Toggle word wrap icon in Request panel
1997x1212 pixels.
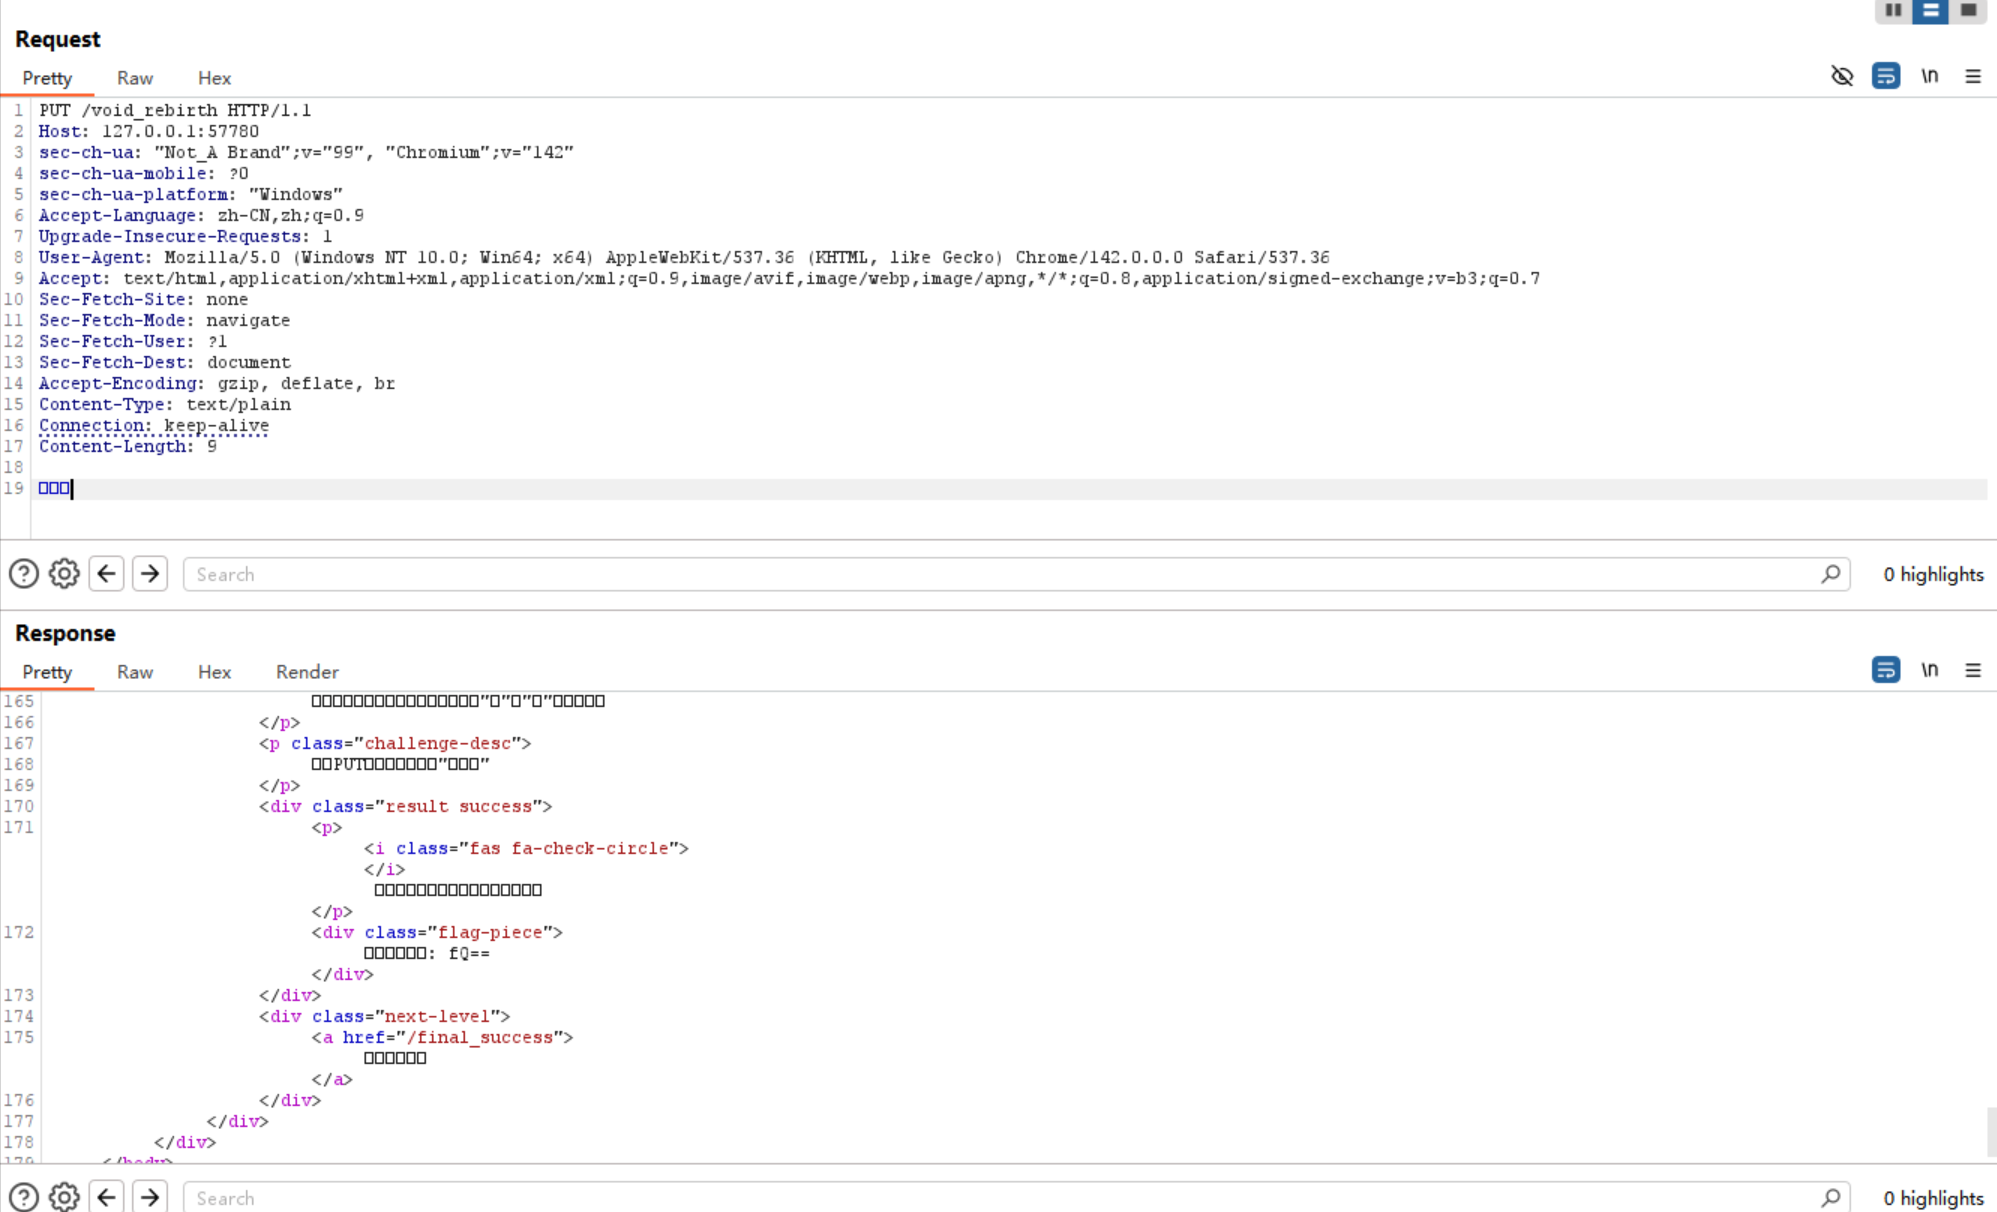coord(1886,76)
